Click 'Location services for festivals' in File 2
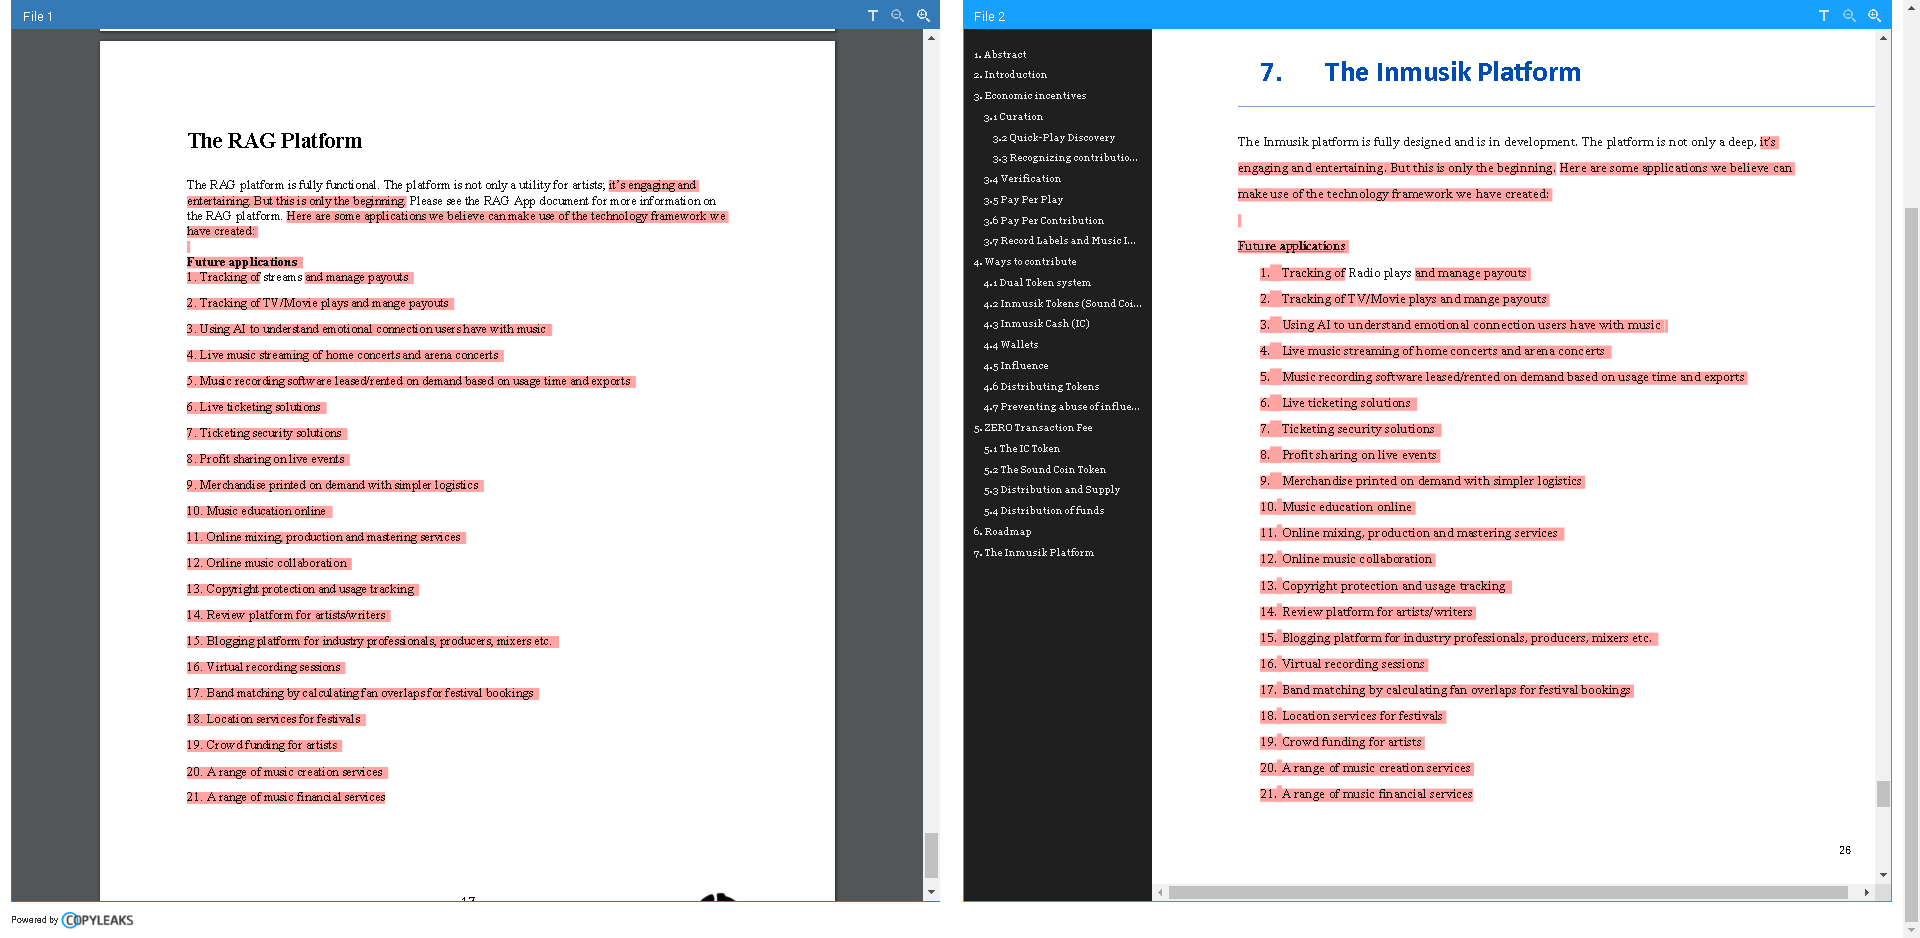The width and height of the screenshot is (1920, 938). pyautogui.click(x=1362, y=716)
